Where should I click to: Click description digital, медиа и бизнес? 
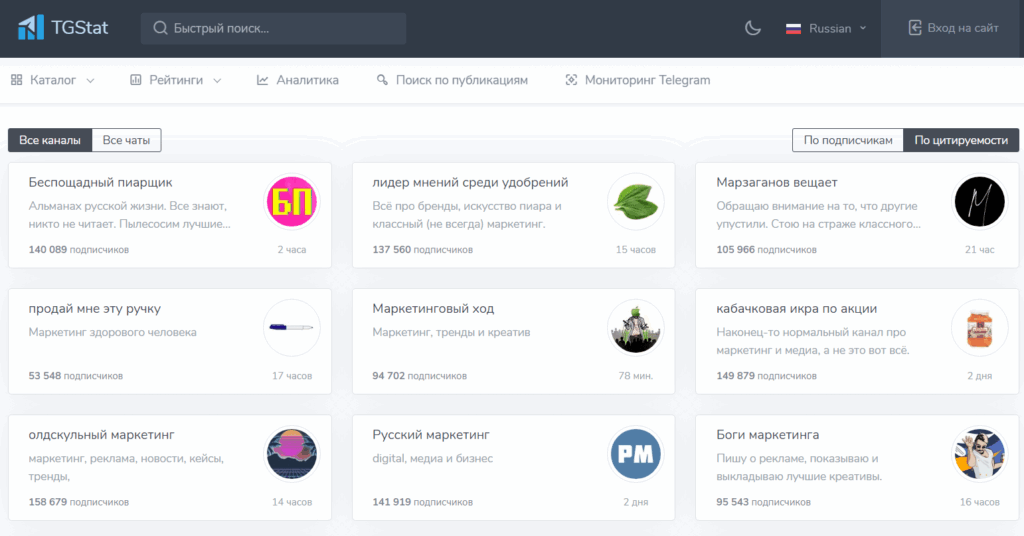[432, 458]
